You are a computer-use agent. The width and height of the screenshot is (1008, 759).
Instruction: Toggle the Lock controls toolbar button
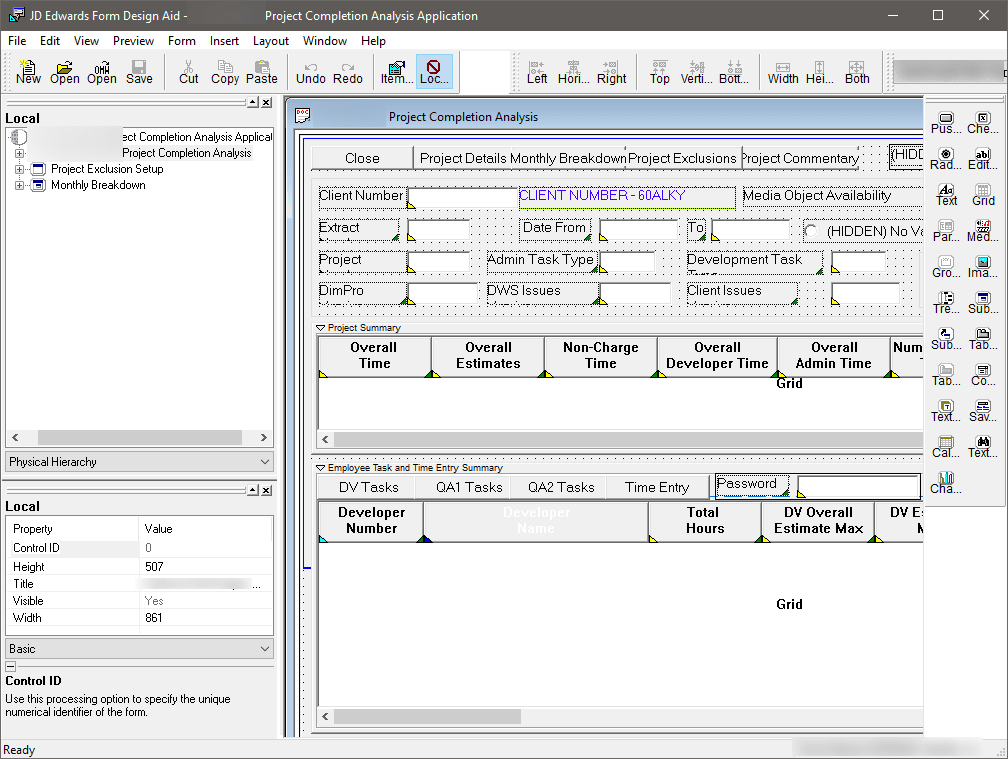[x=434, y=71]
